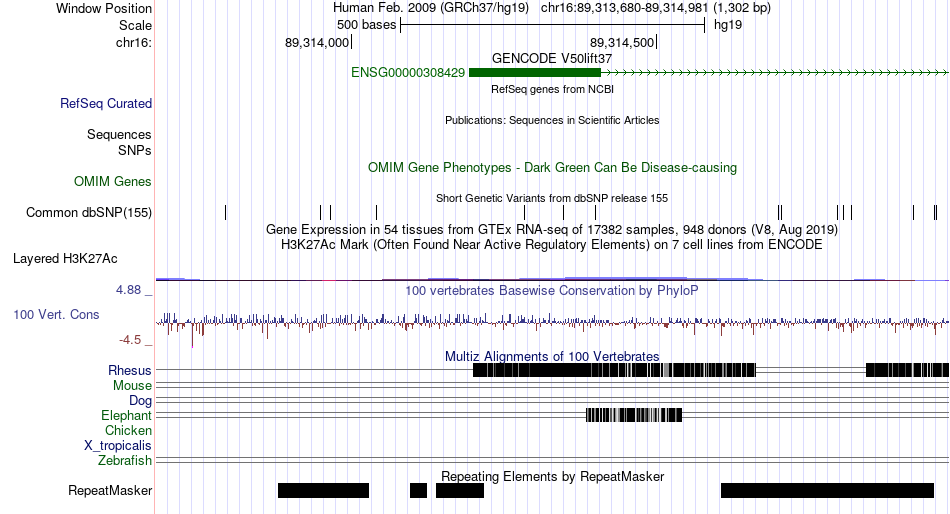Click the Elephant alignment block
This screenshot has width=950, height=514.
634,415
